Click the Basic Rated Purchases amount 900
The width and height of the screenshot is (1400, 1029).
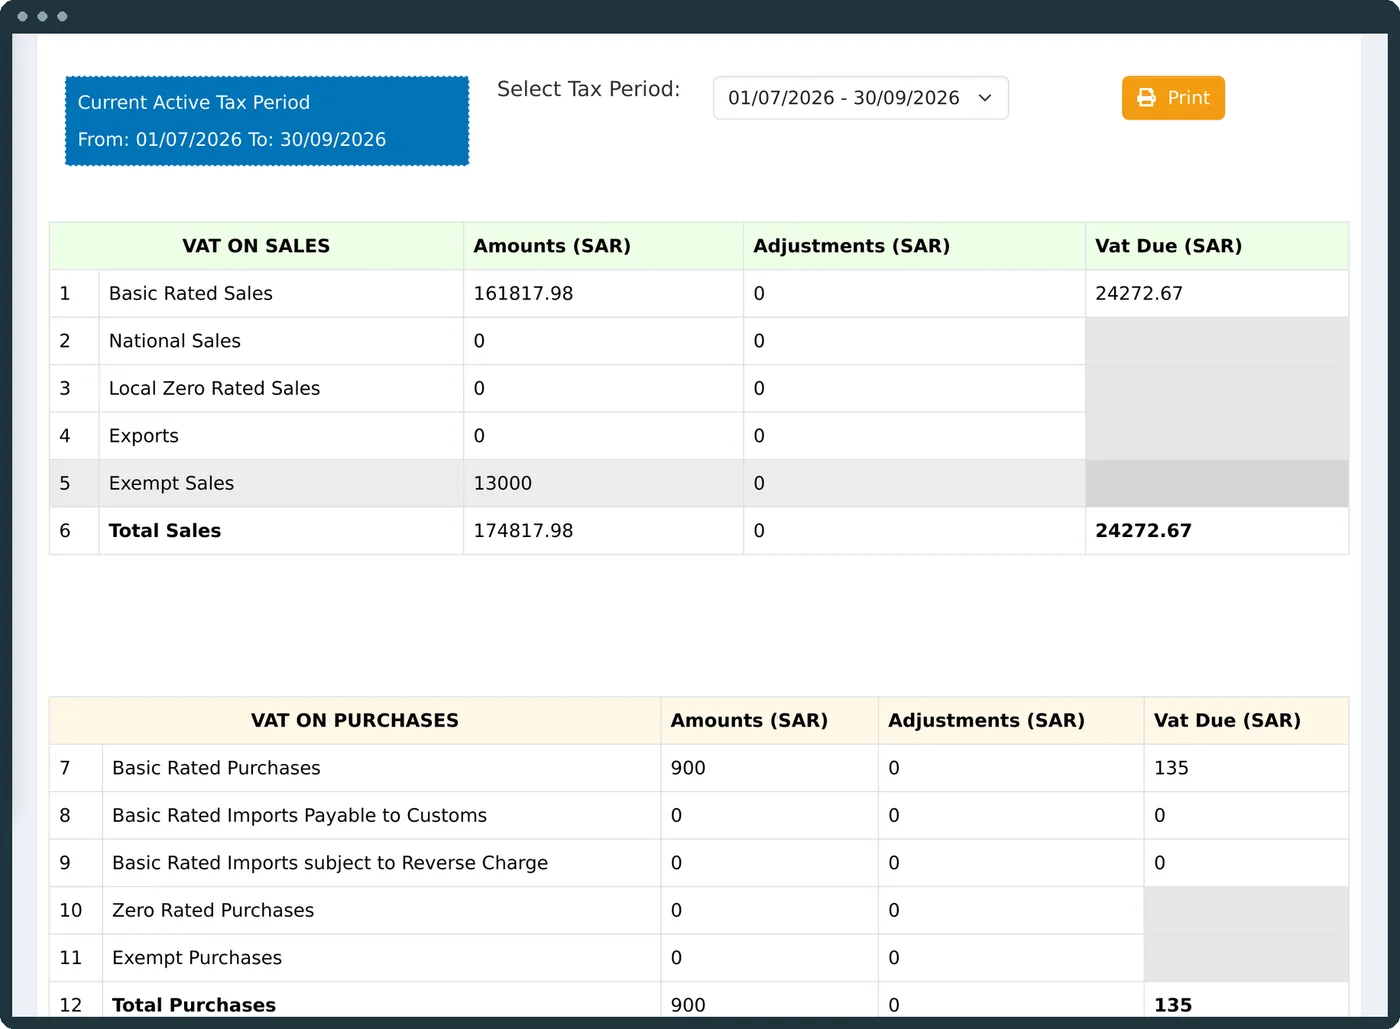(x=688, y=768)
